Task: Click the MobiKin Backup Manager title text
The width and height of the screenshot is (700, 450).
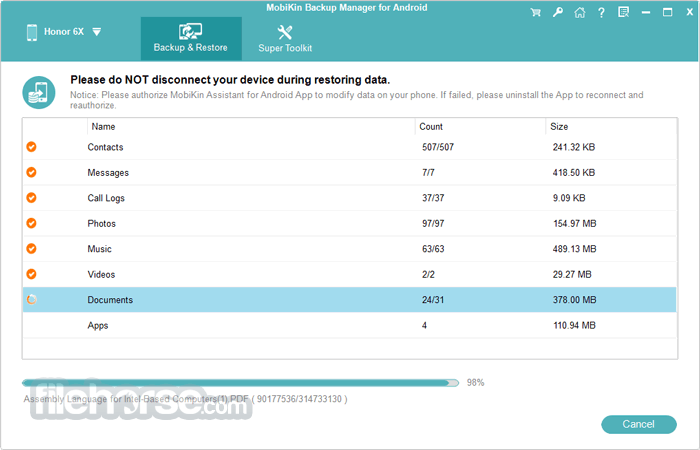Action: tap(347, 8)
